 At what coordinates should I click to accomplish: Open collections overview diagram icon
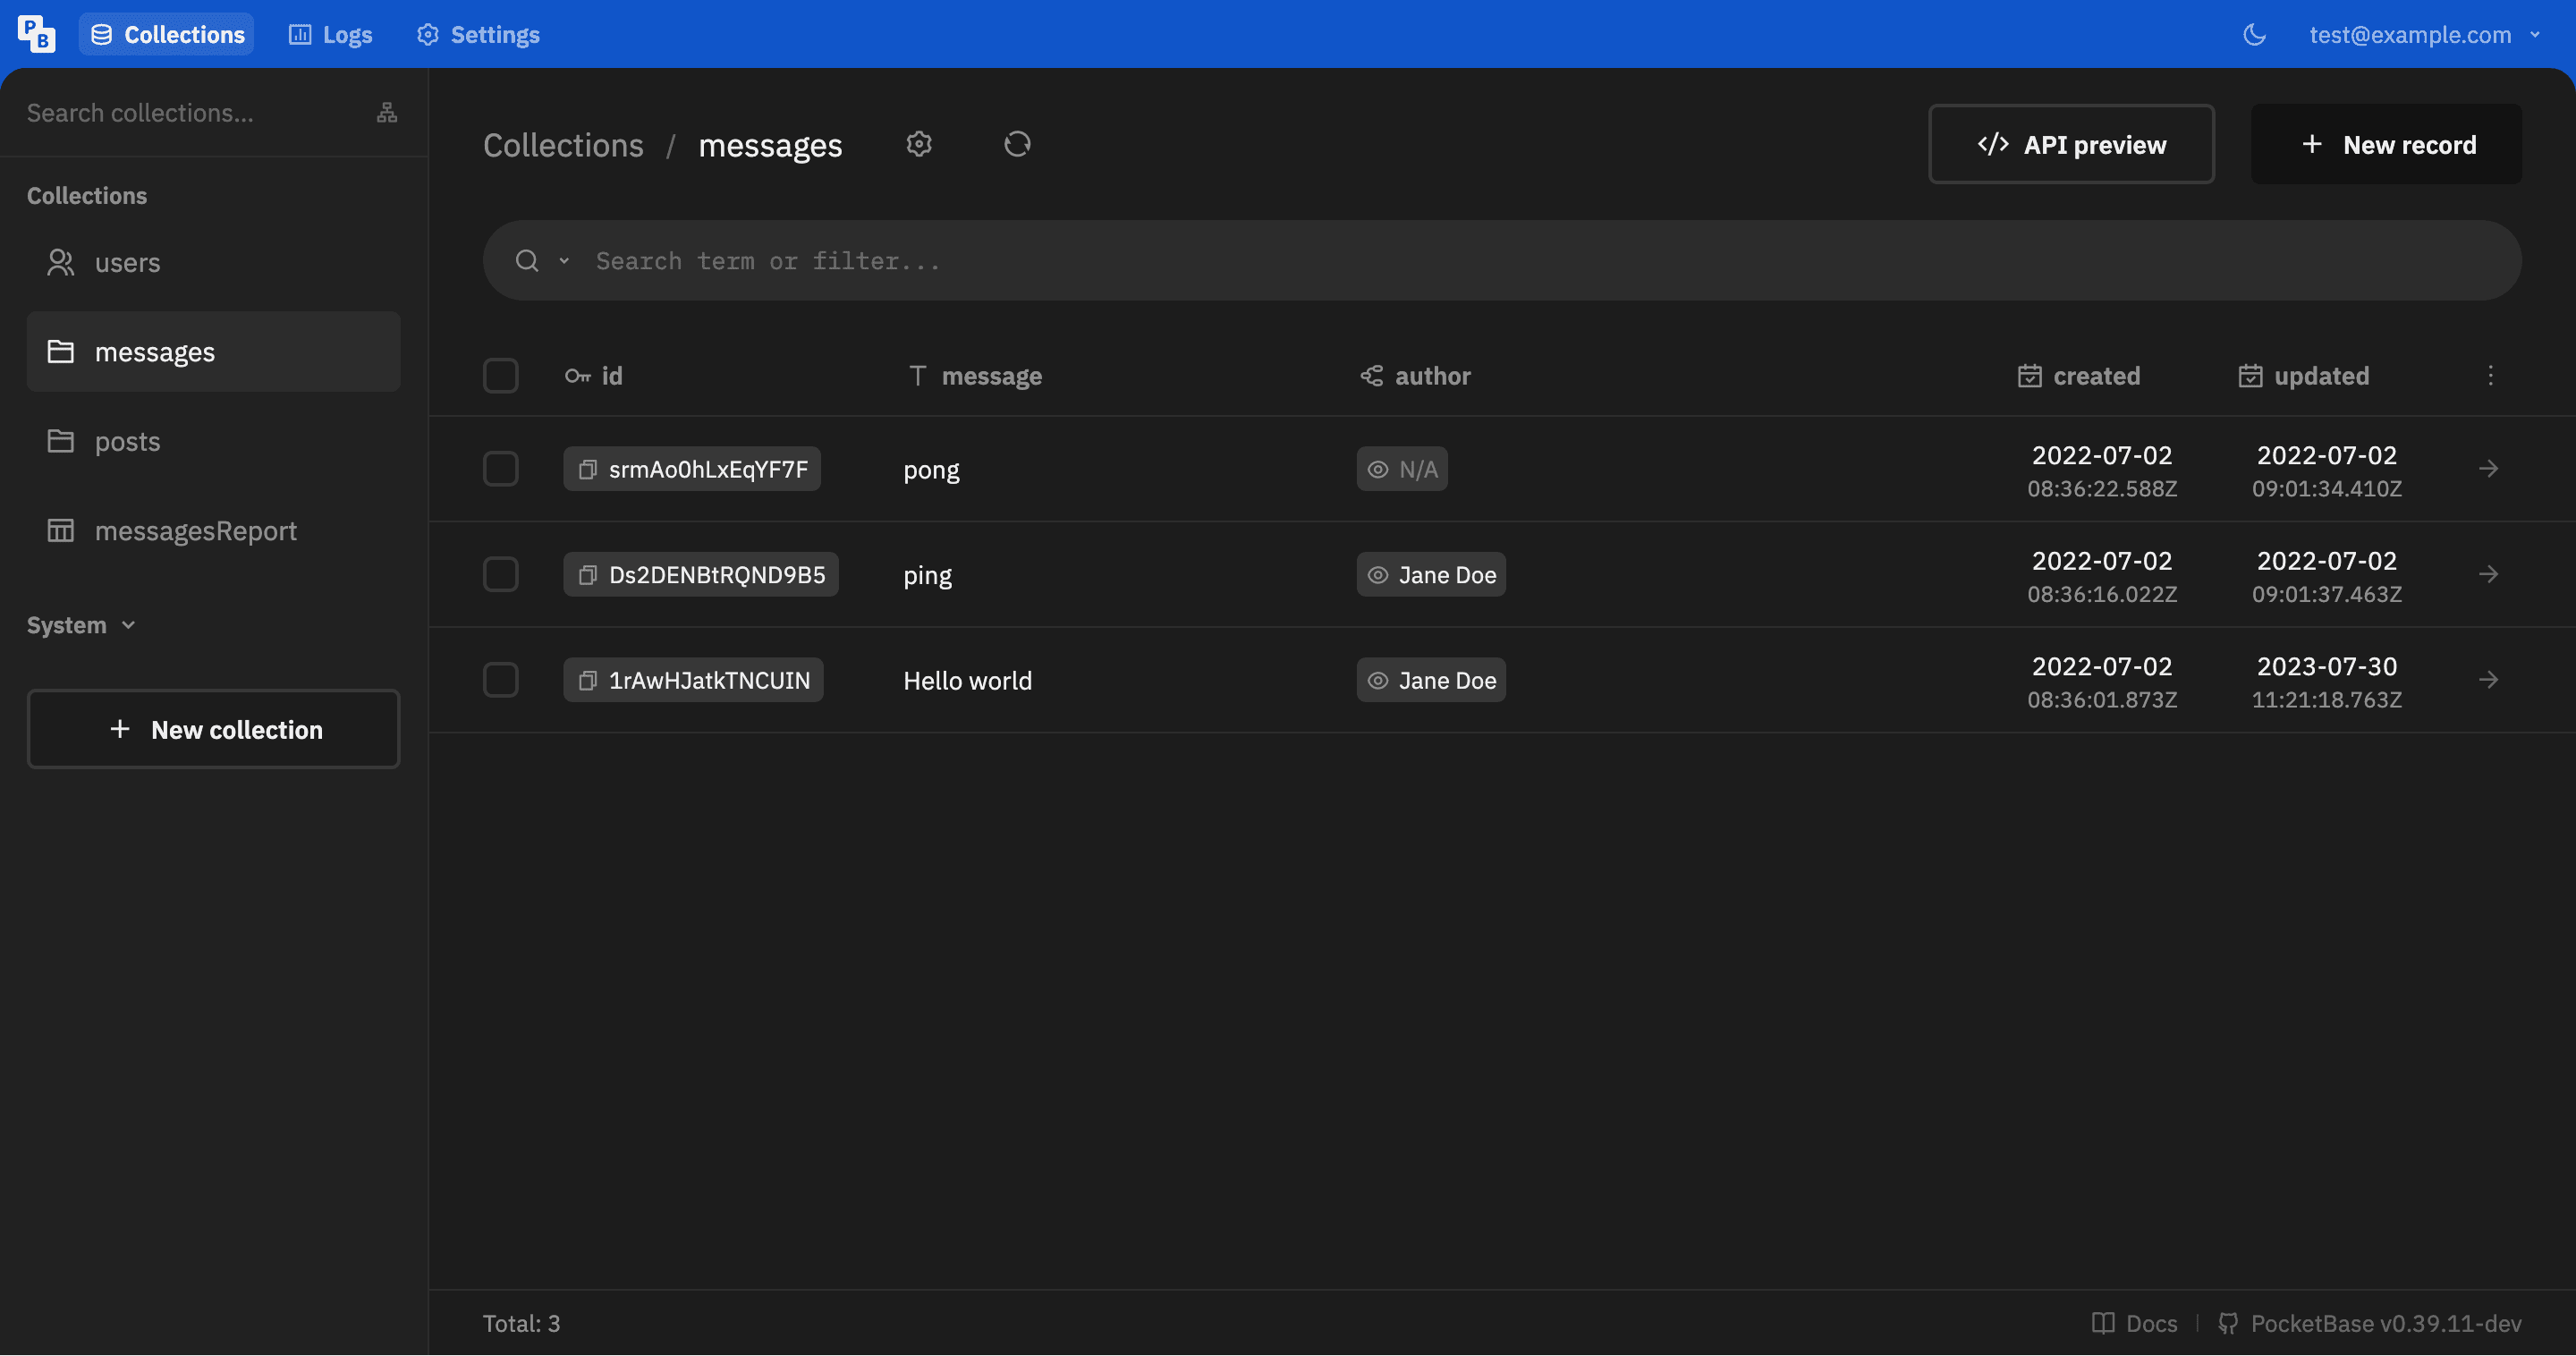(x=387, y=112)
